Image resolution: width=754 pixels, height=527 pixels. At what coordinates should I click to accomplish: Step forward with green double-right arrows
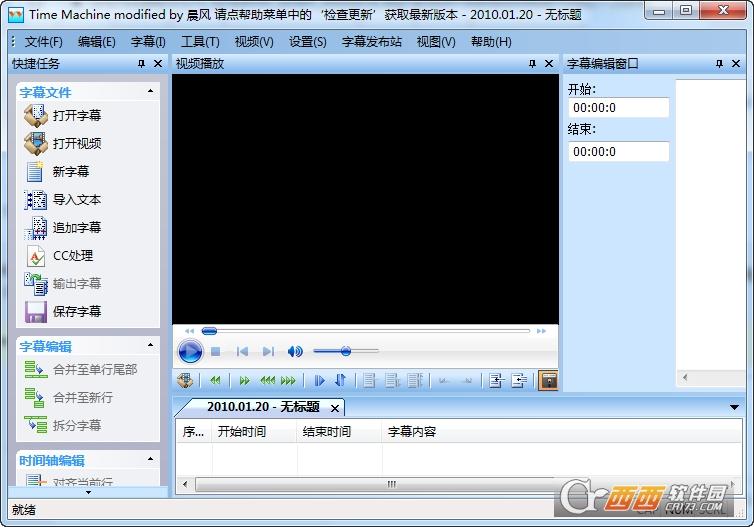[x=244, y=381]
